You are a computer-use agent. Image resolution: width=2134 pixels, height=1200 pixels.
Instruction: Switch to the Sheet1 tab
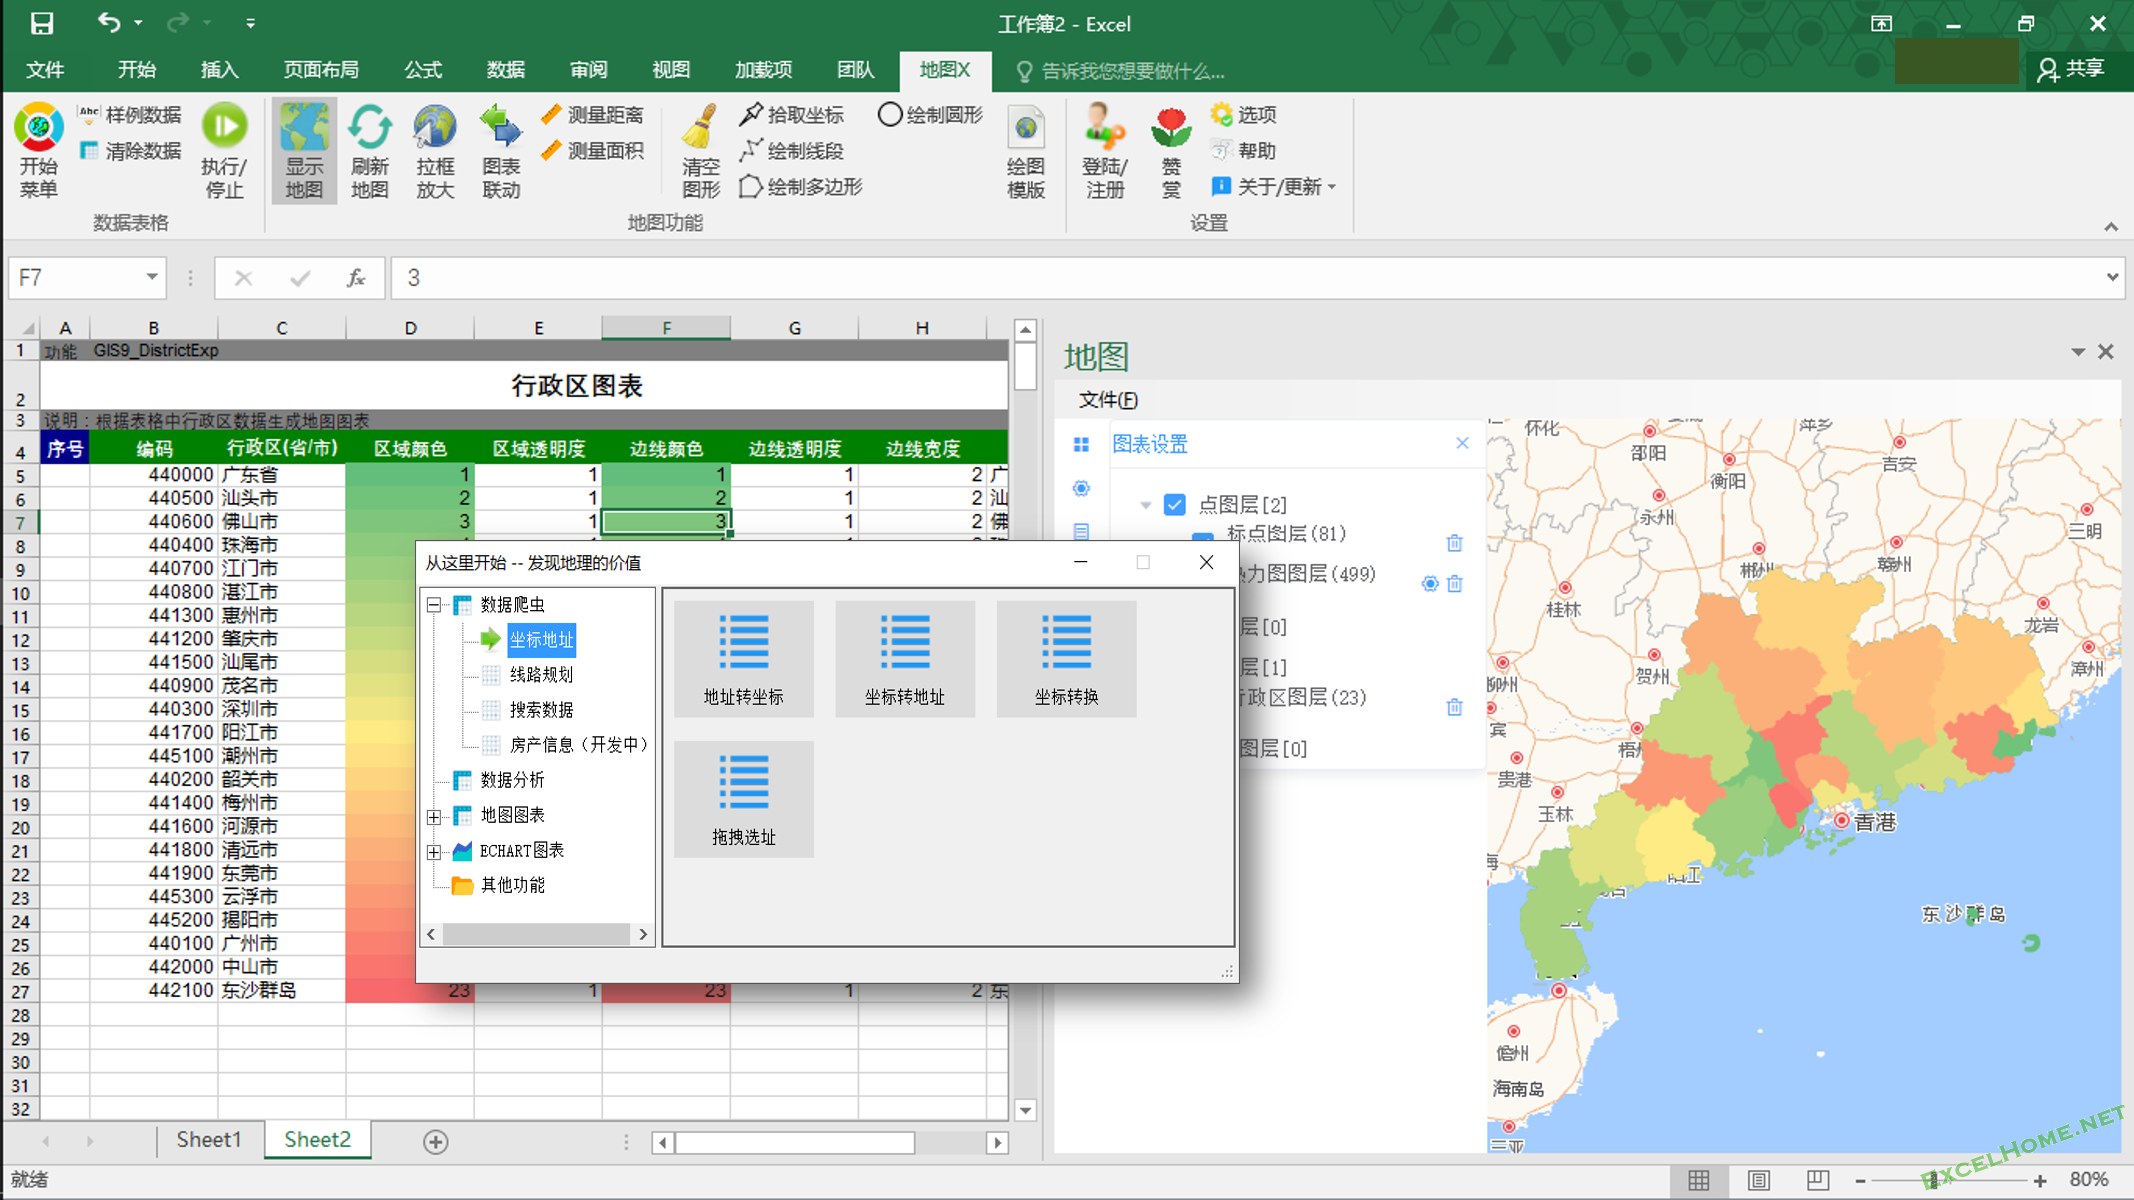click(209, 1140)
